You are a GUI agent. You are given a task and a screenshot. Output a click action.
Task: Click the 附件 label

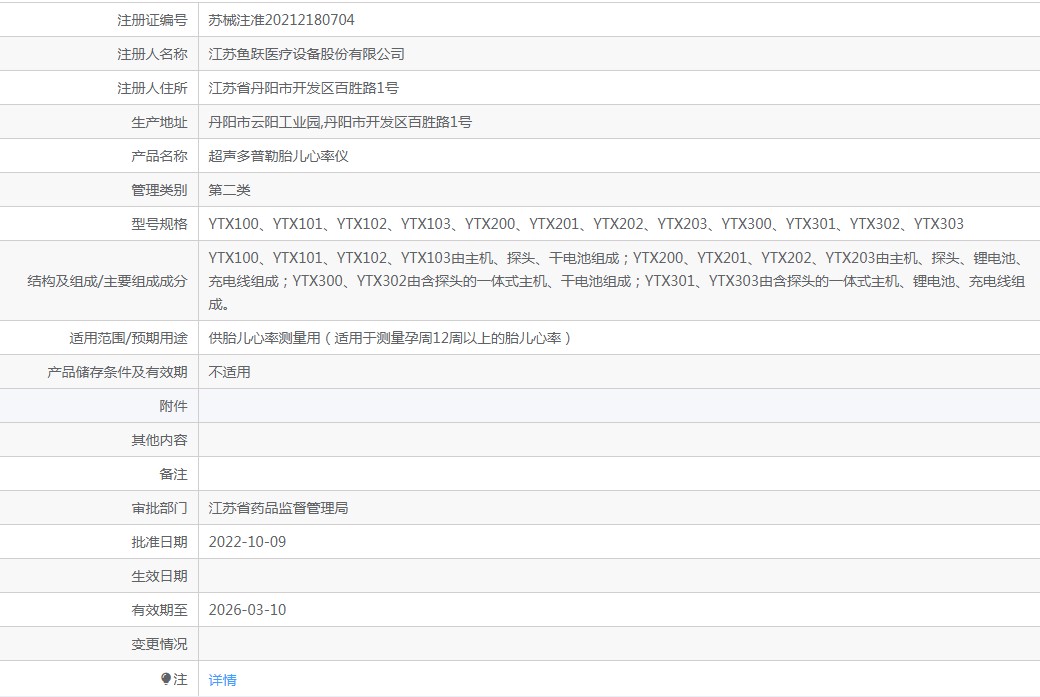tap(173, 406)
